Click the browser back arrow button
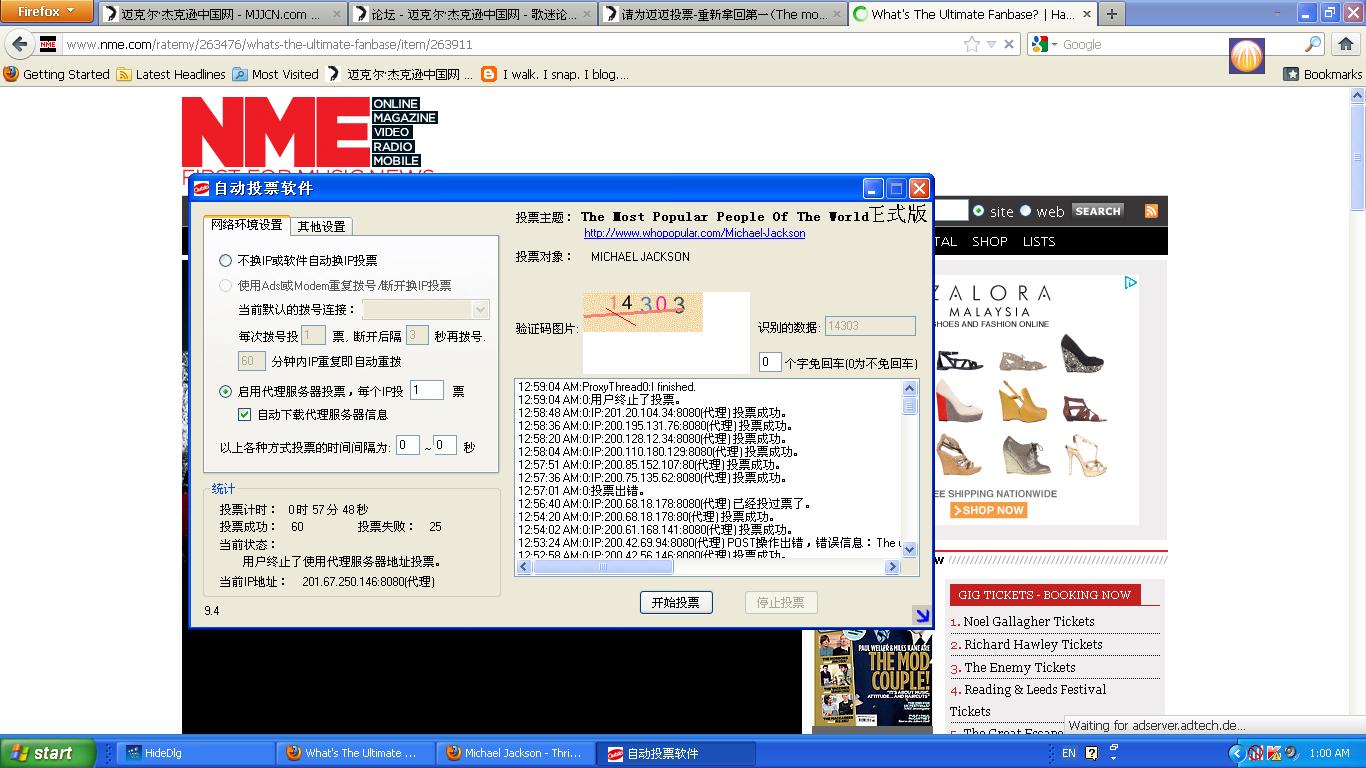 20,44
